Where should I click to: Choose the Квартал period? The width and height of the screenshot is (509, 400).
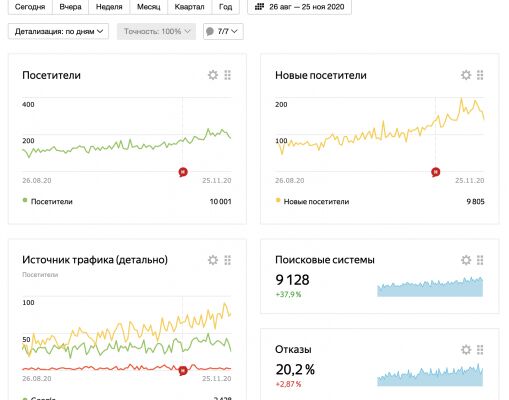[x=189, y=7]
